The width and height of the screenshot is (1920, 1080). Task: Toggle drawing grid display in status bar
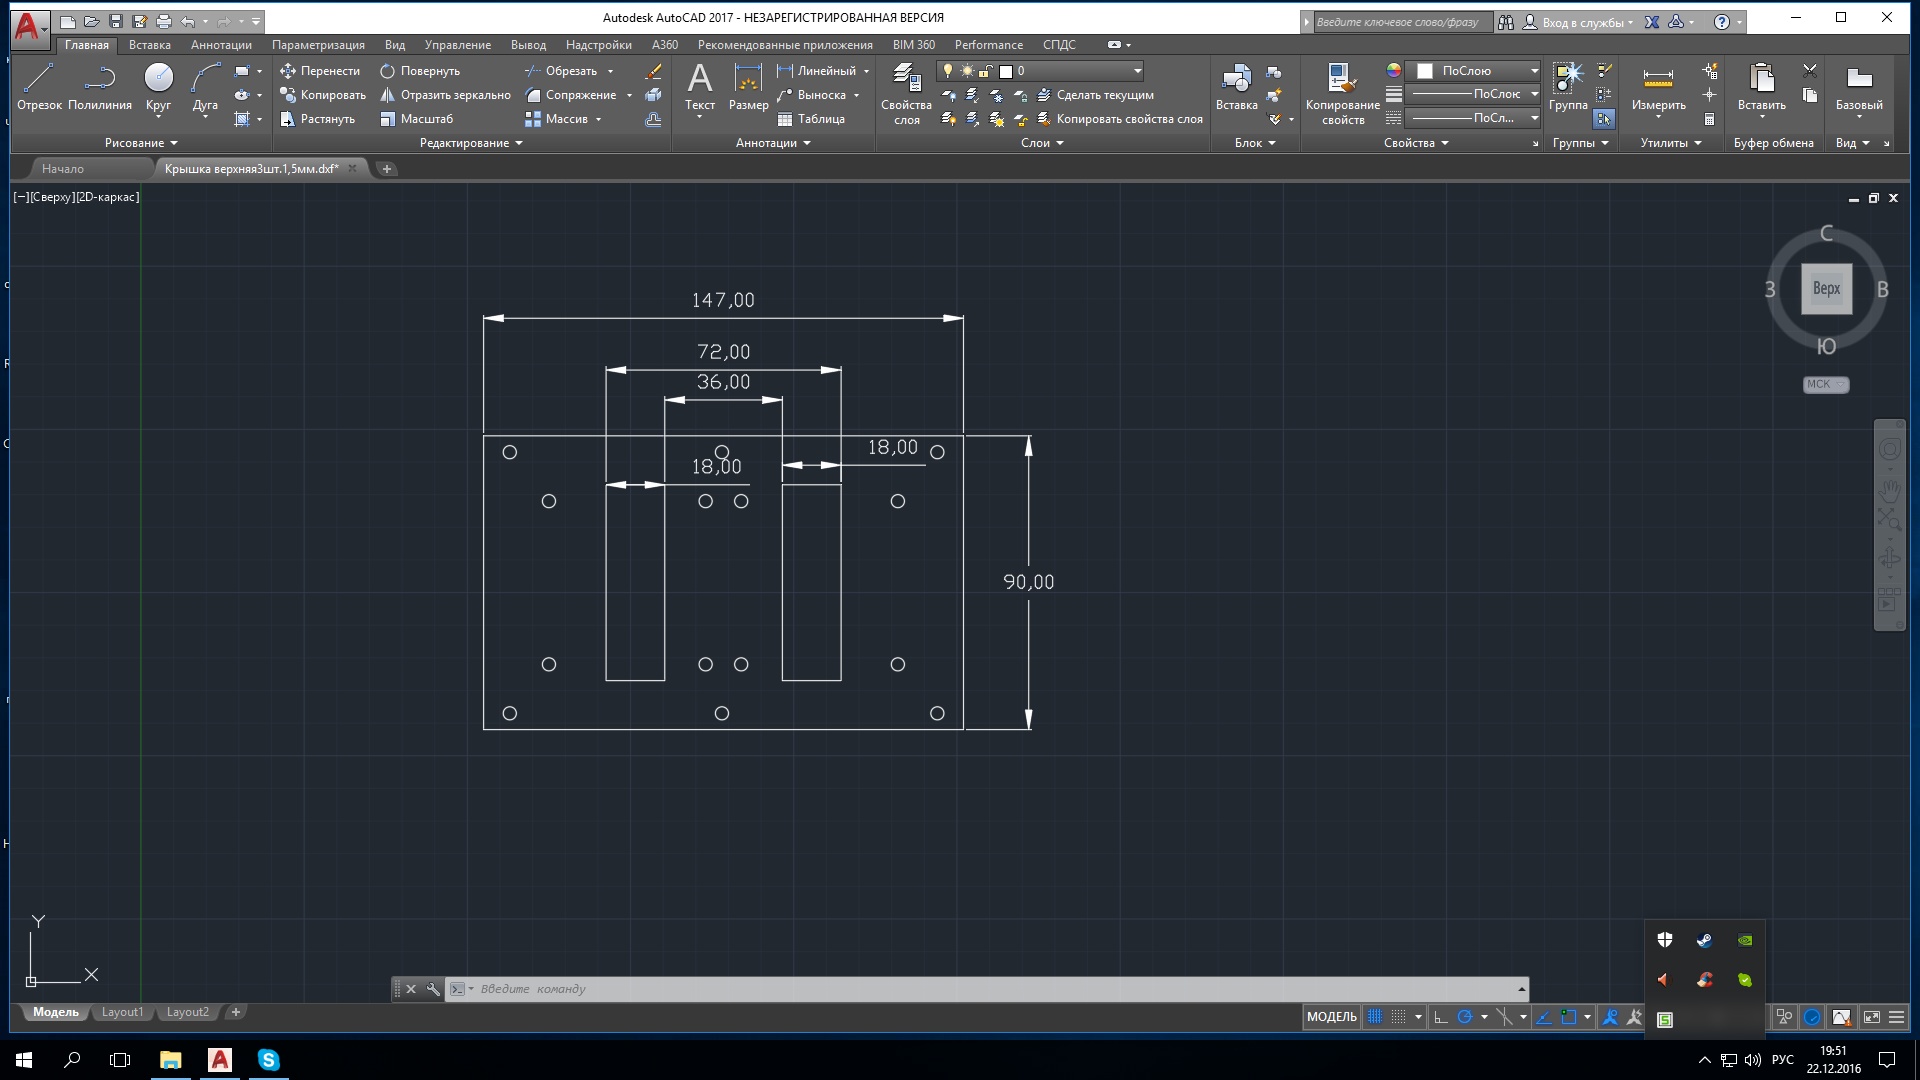click(x=1375, y=1017)
